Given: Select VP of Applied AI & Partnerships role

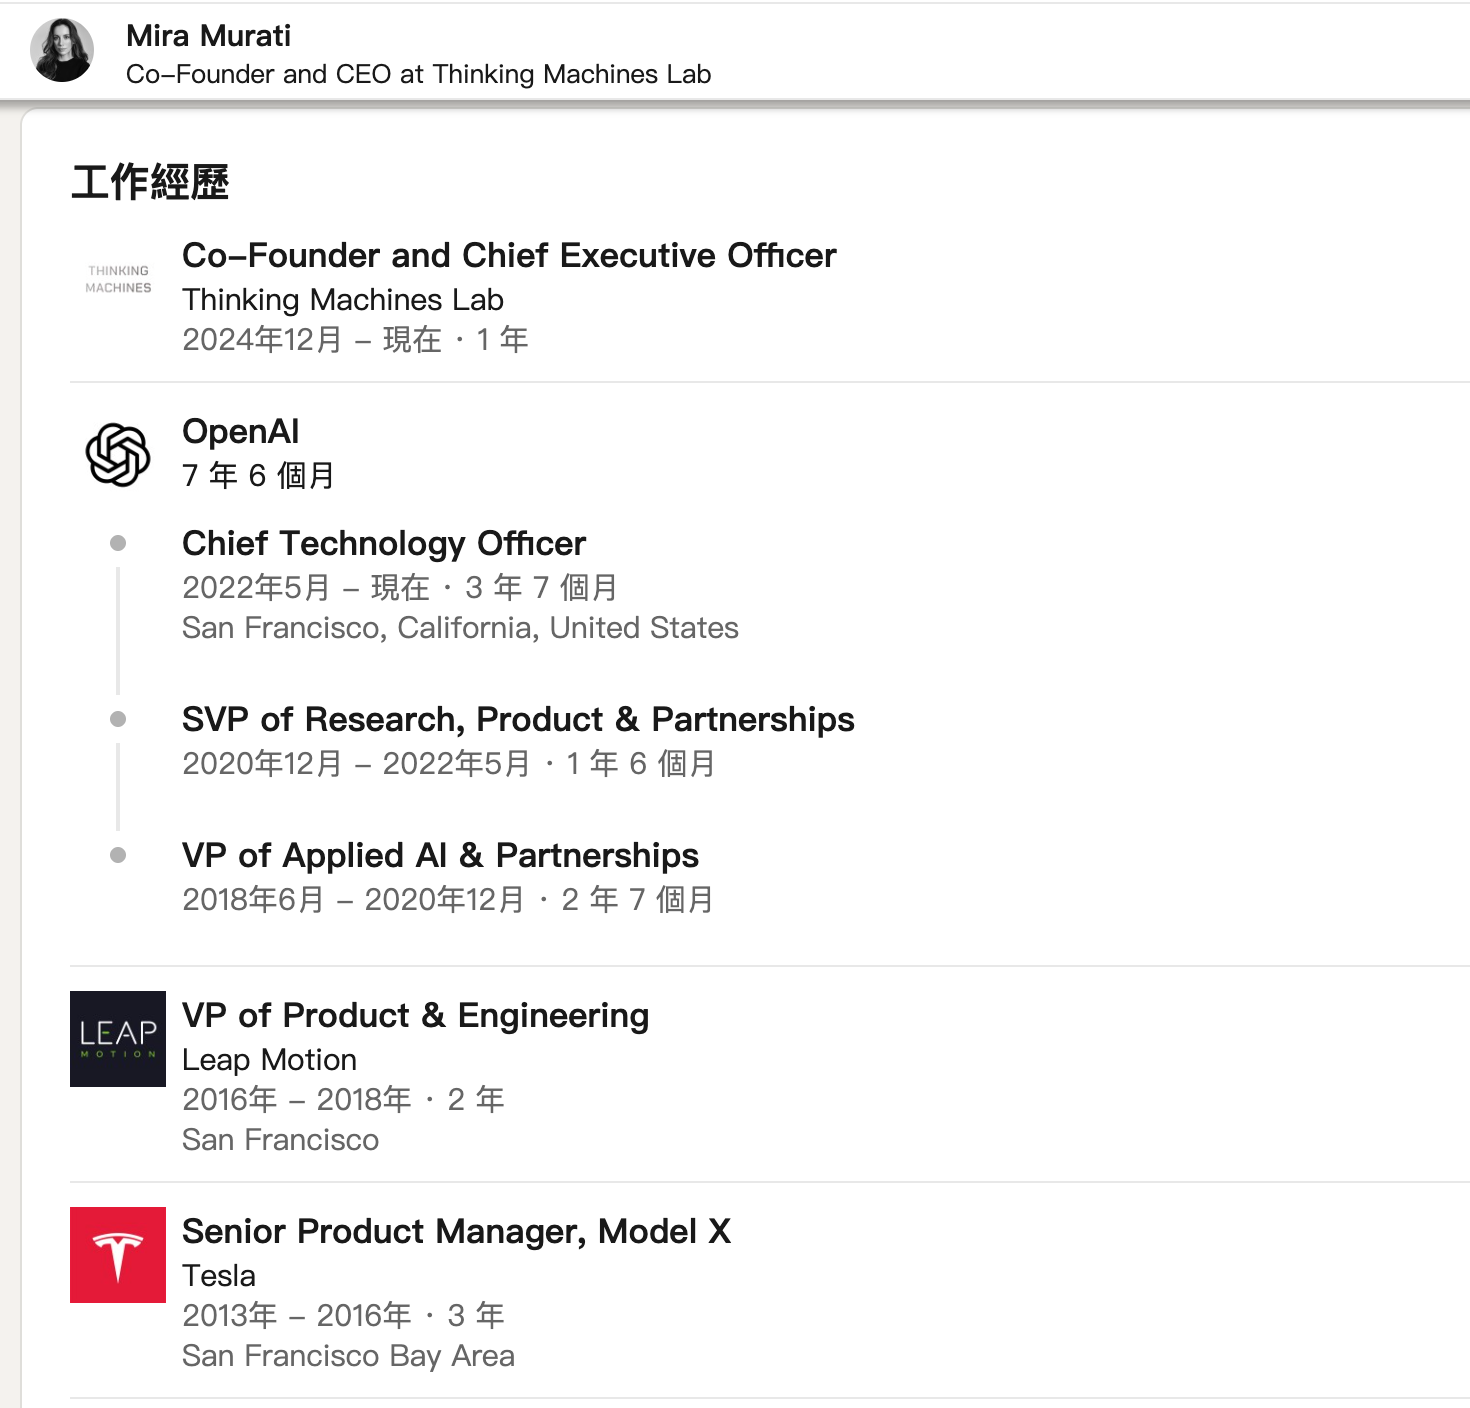Looking at the screenshot, I should click(x=440, y=856).
